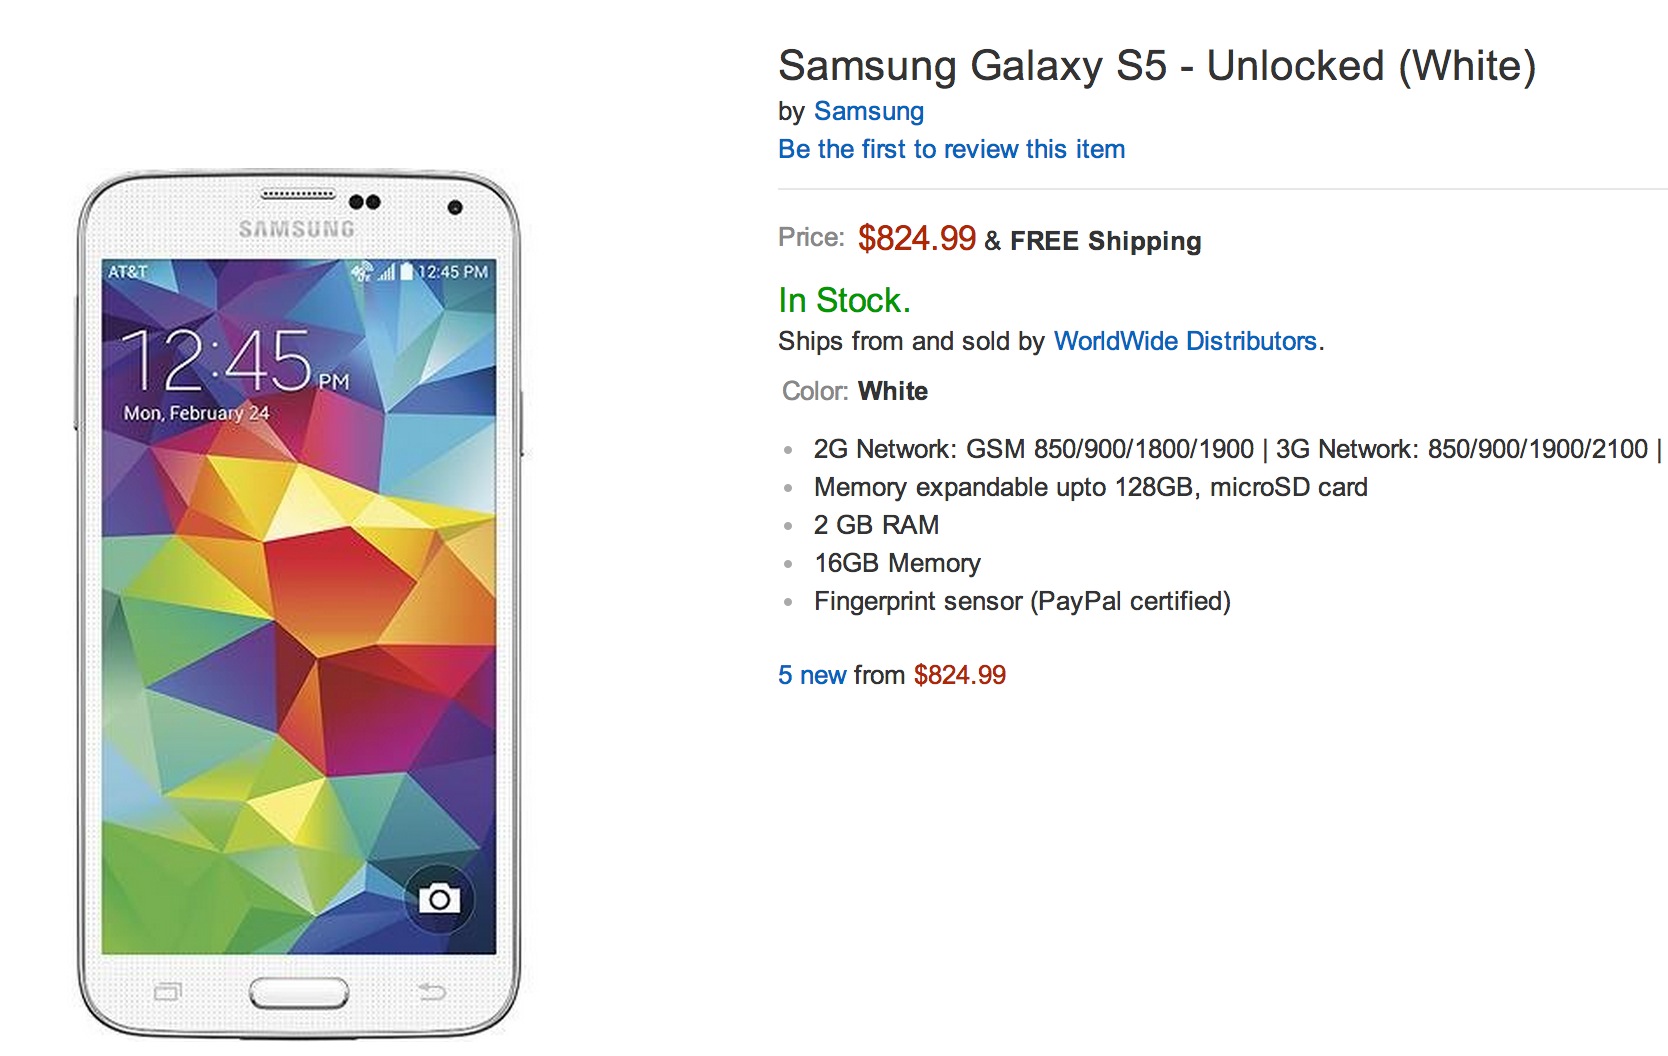Viewport: 1668px width, 1056px height.
Task: Click the camera icon on the phone screen
Action: [x=439, y=898]
